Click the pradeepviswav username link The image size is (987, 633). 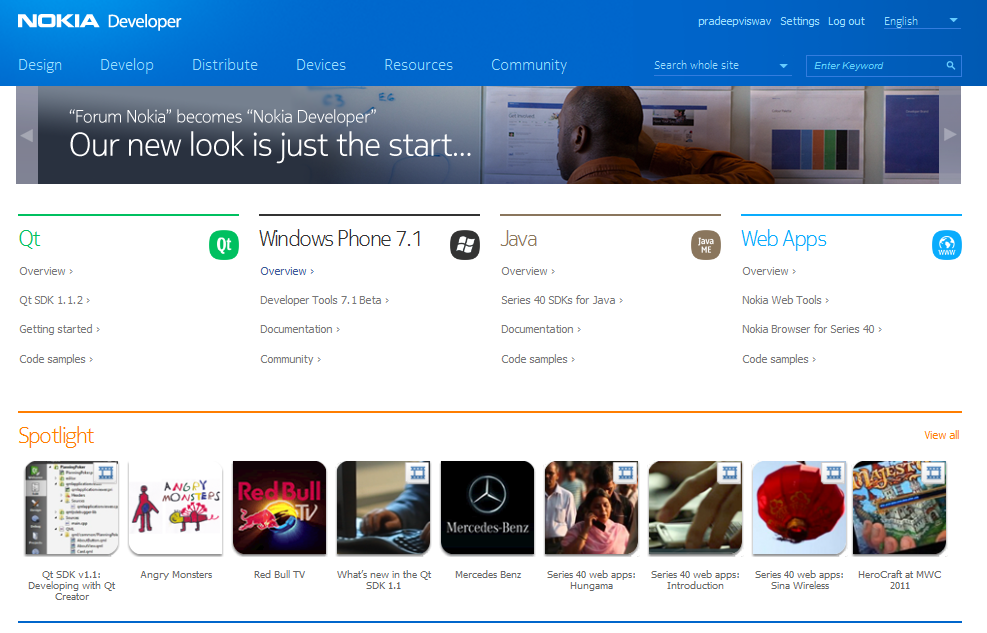735,21
